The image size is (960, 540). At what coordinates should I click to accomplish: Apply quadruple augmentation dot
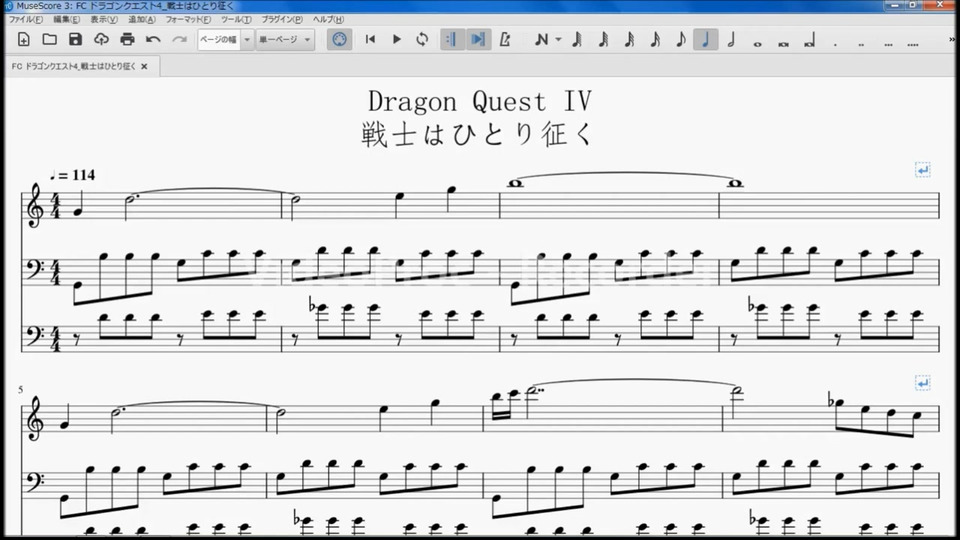click(x=913, y=43)
